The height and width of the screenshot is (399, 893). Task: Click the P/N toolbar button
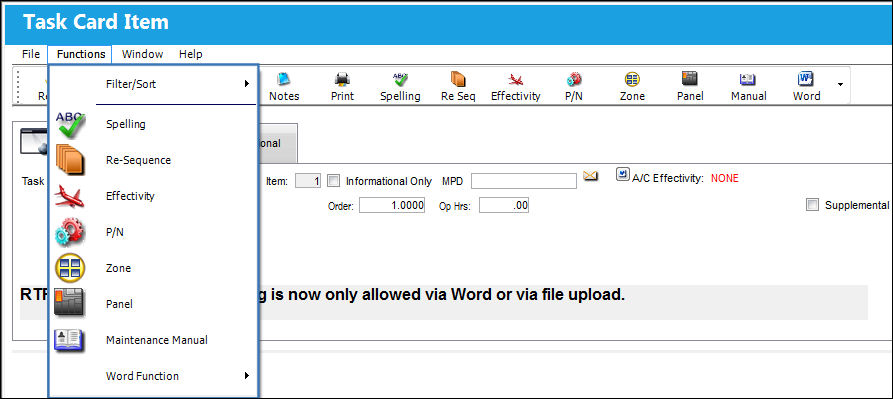[x=574, y=87]
